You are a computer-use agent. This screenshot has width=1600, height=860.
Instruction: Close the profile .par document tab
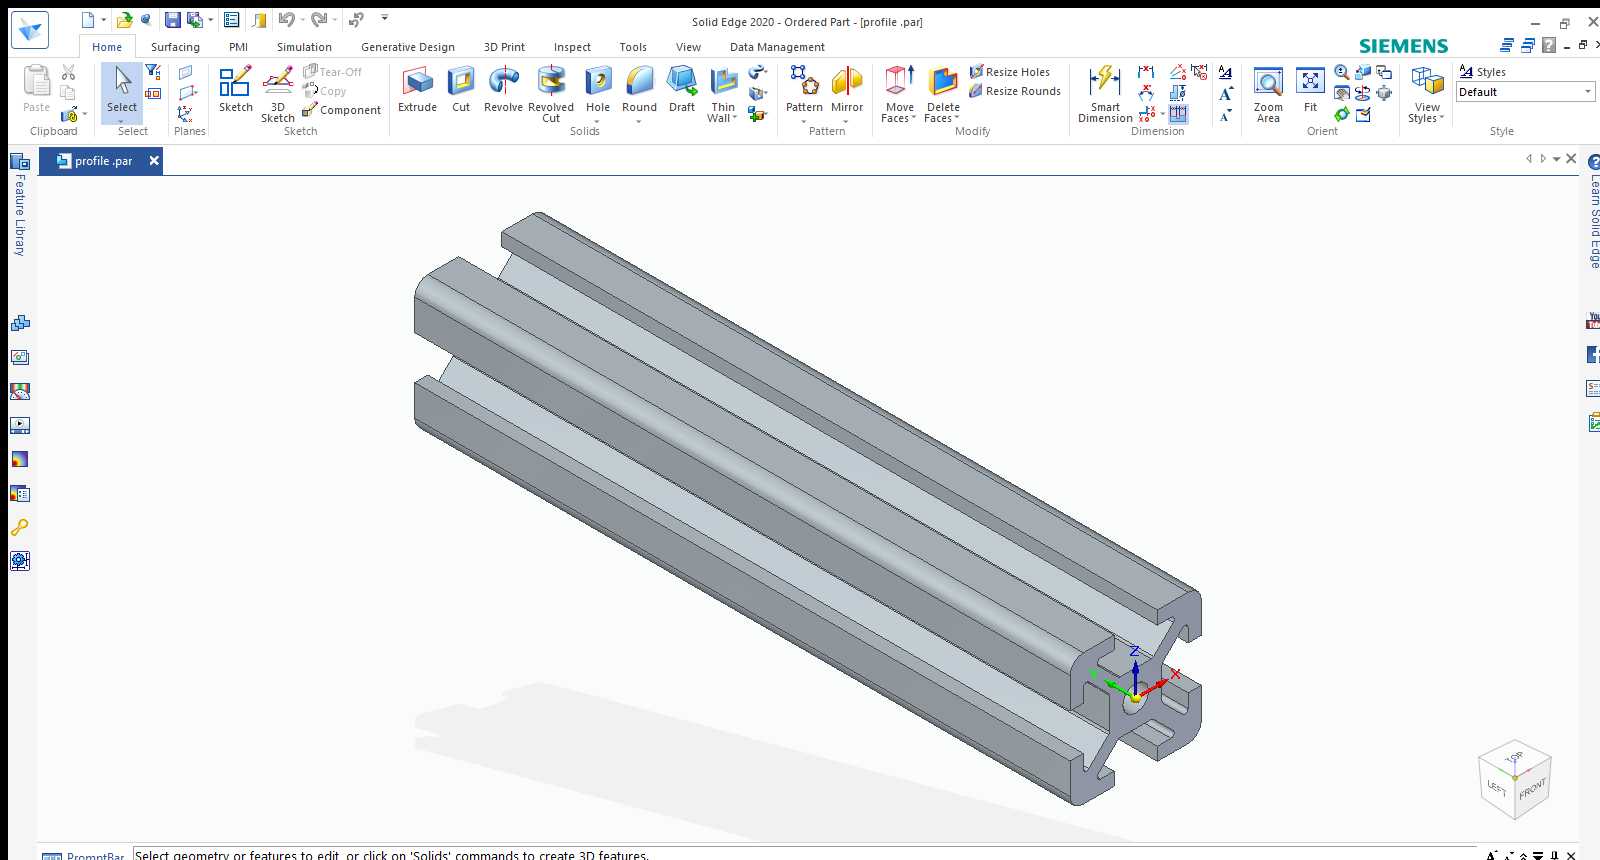[154, 160]
